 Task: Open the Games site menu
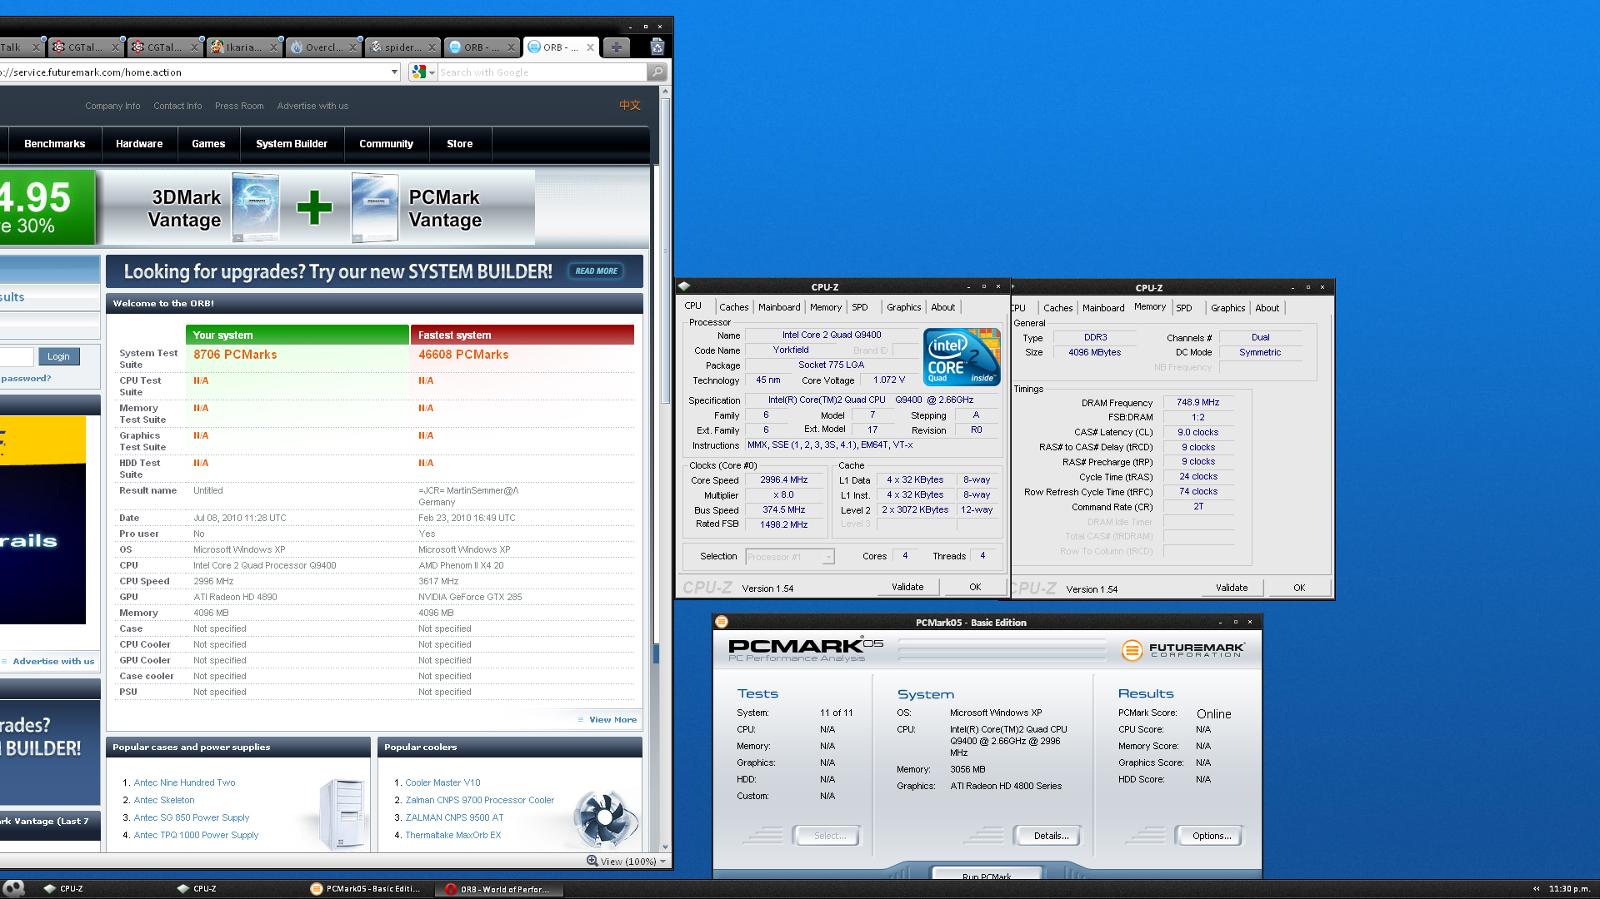pyautogui.click(x=208, y=144)
